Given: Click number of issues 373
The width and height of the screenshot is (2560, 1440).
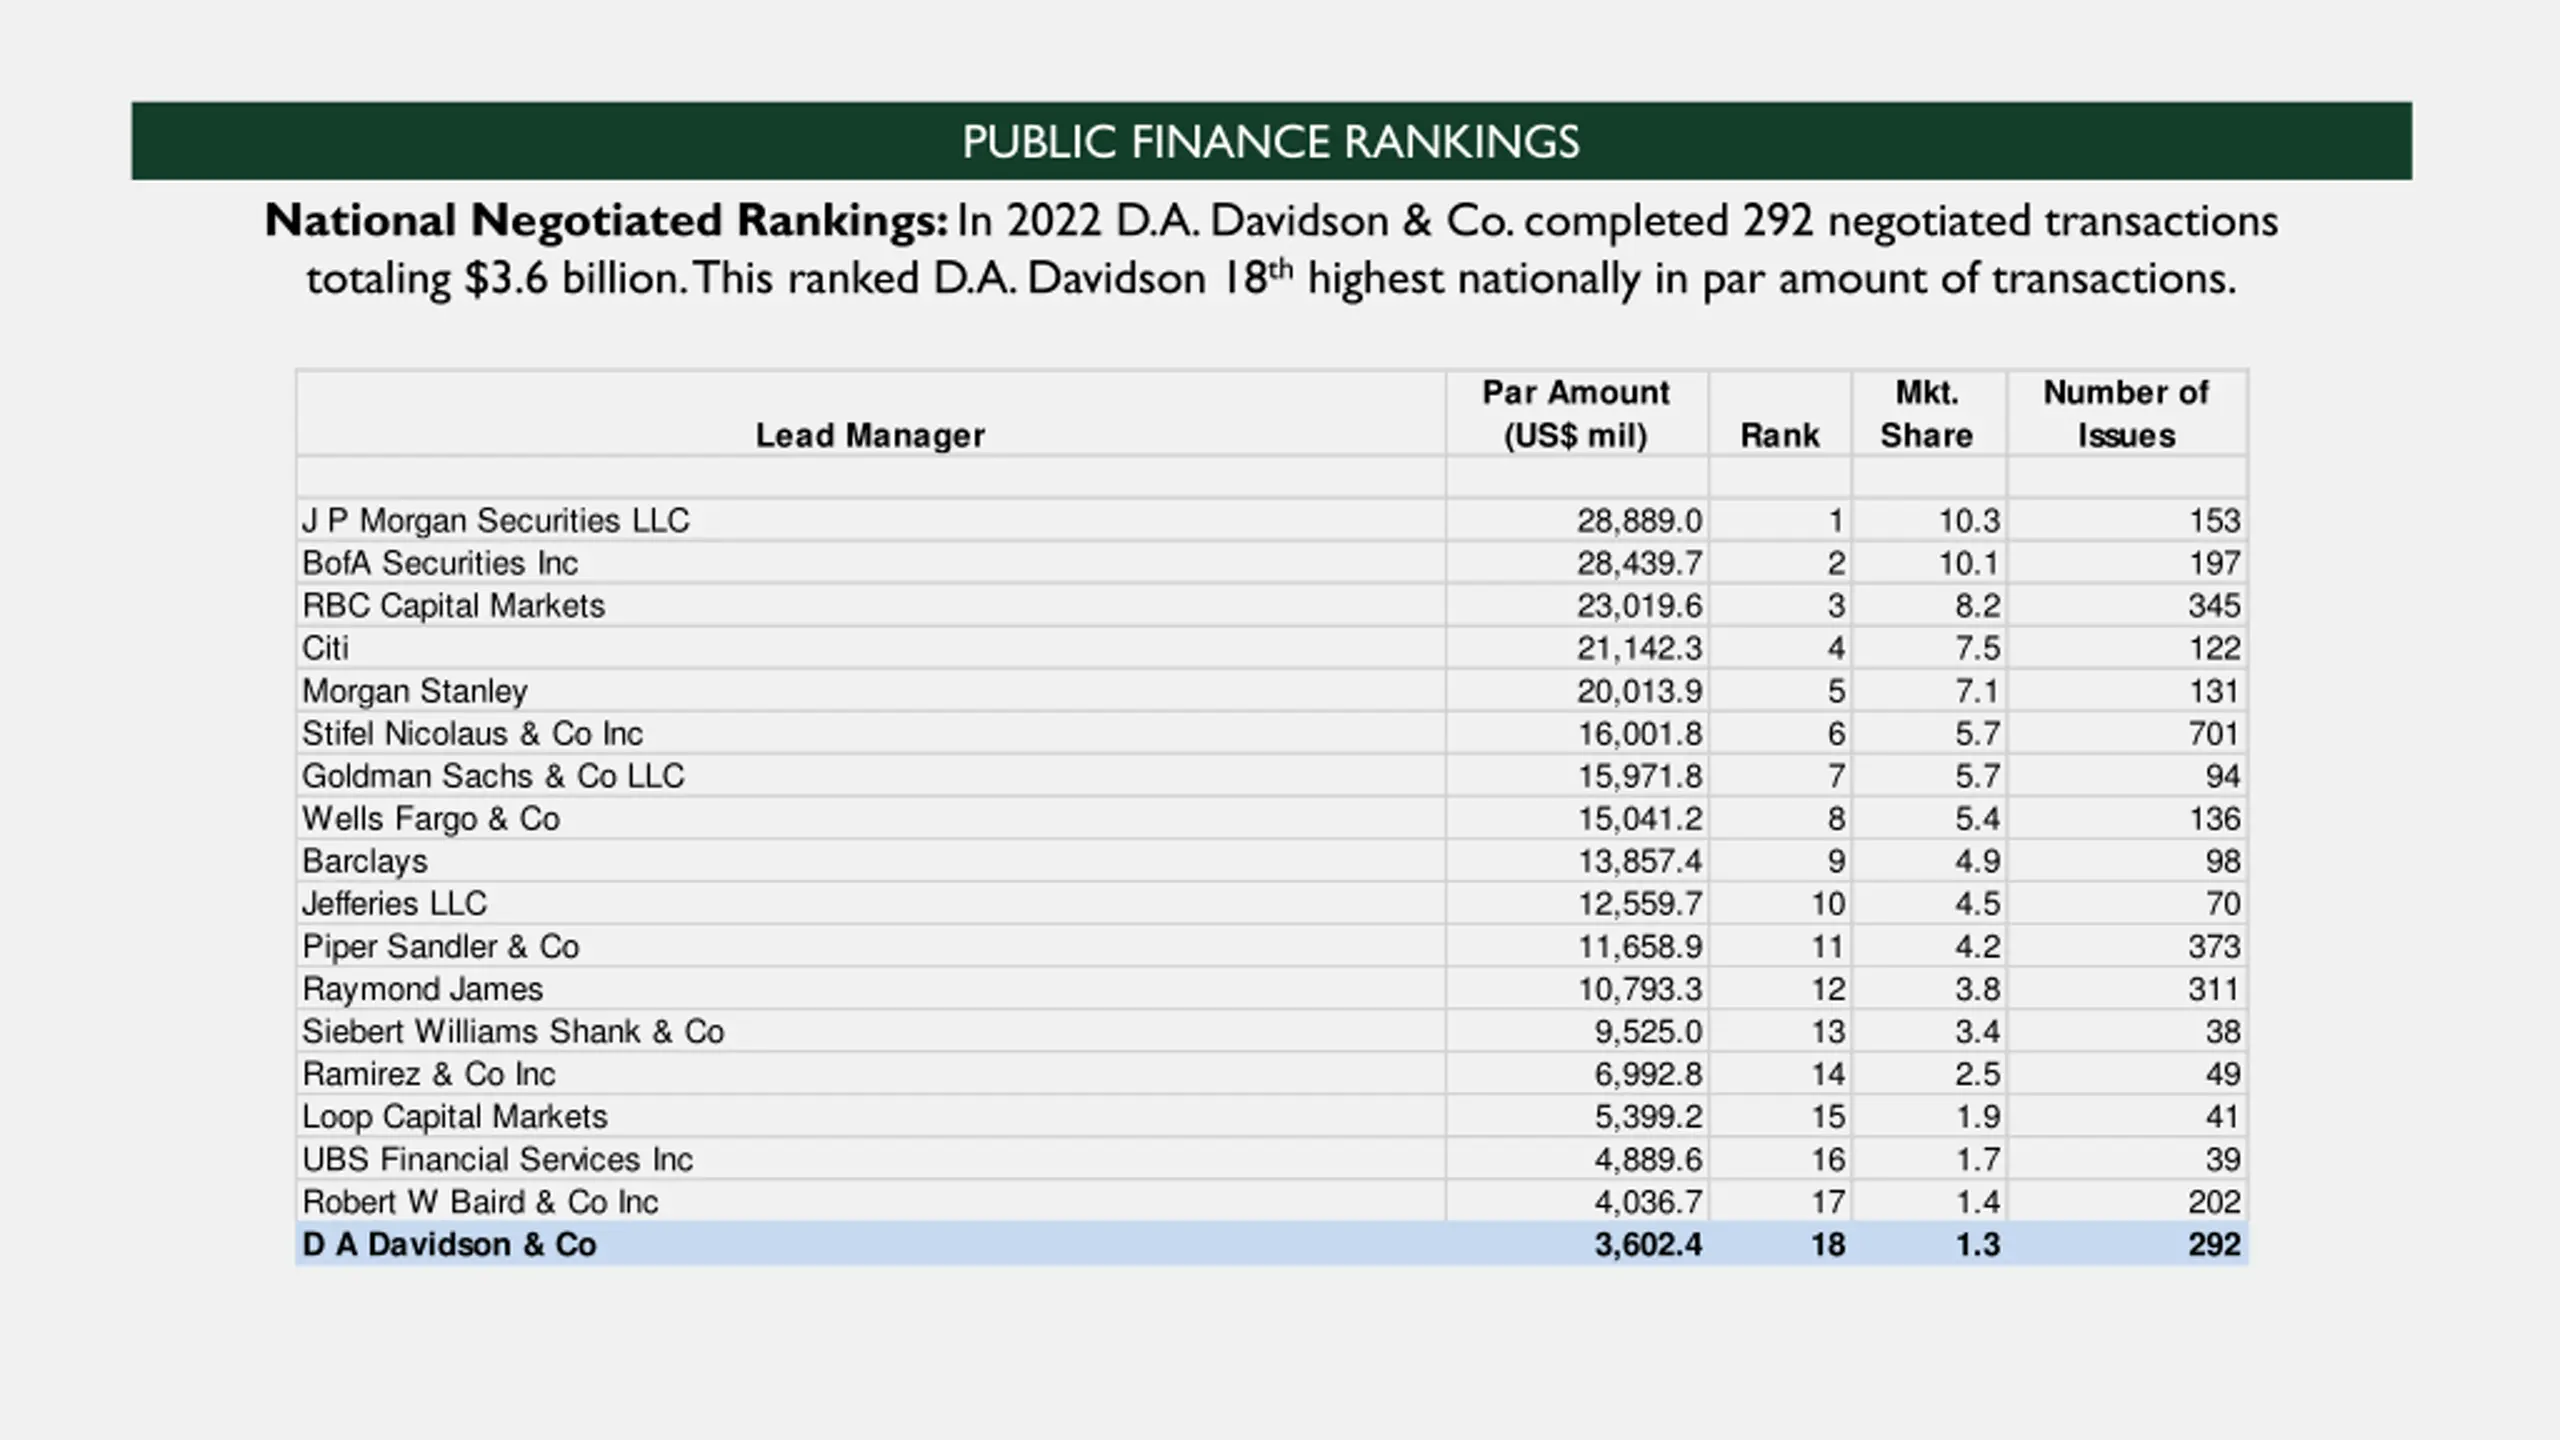Looking at the screenshot, I should (x=2214, y=946).
